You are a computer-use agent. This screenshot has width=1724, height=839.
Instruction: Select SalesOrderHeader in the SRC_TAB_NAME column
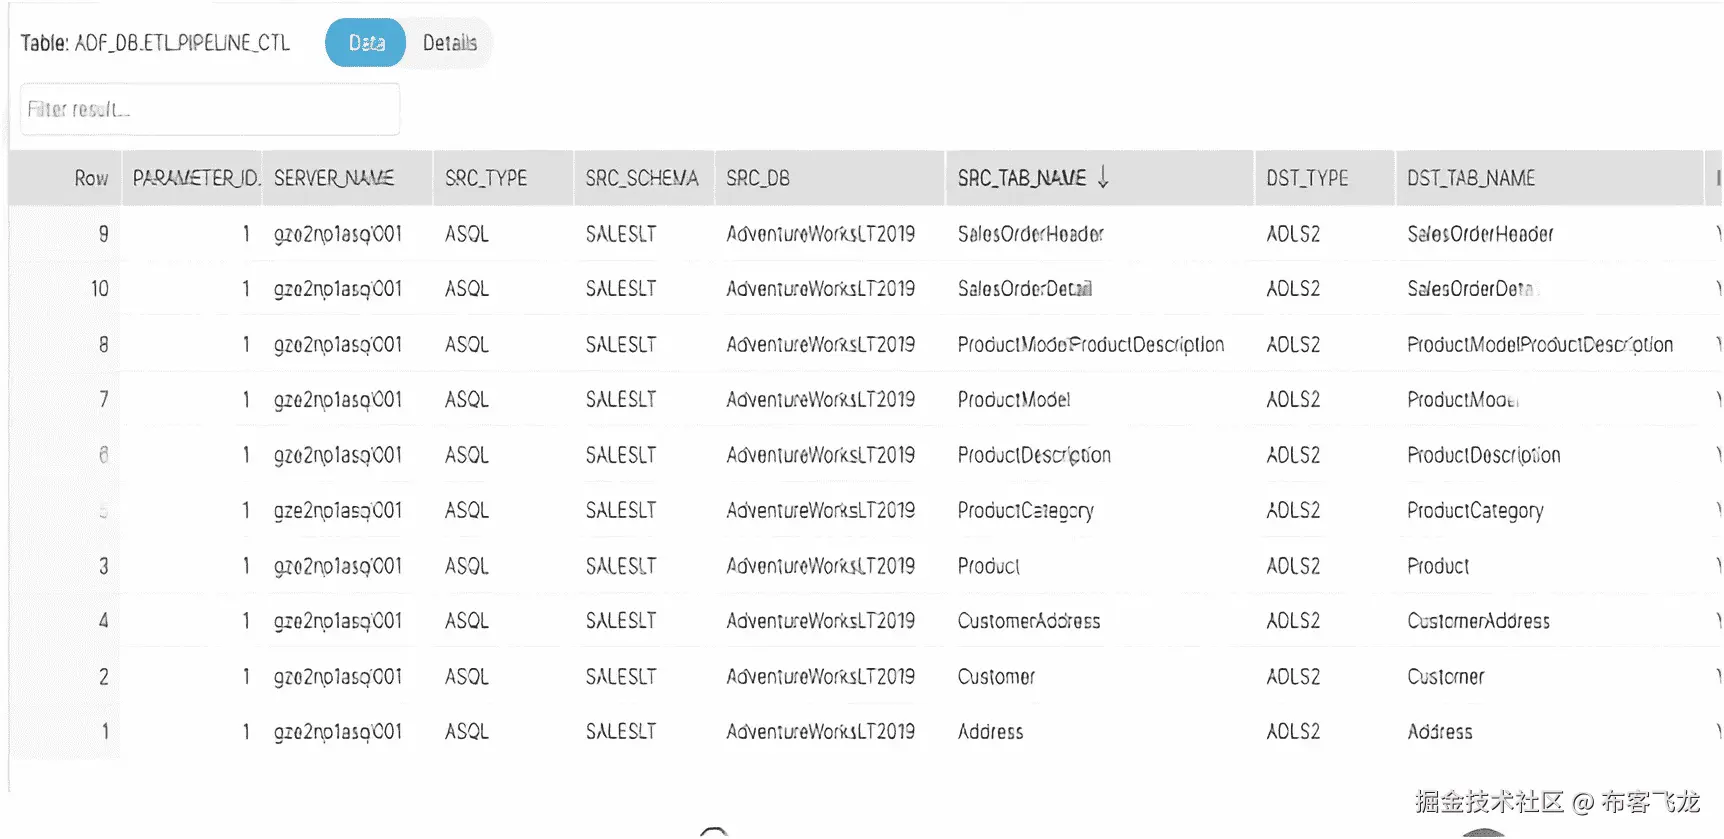point(1030,234)
